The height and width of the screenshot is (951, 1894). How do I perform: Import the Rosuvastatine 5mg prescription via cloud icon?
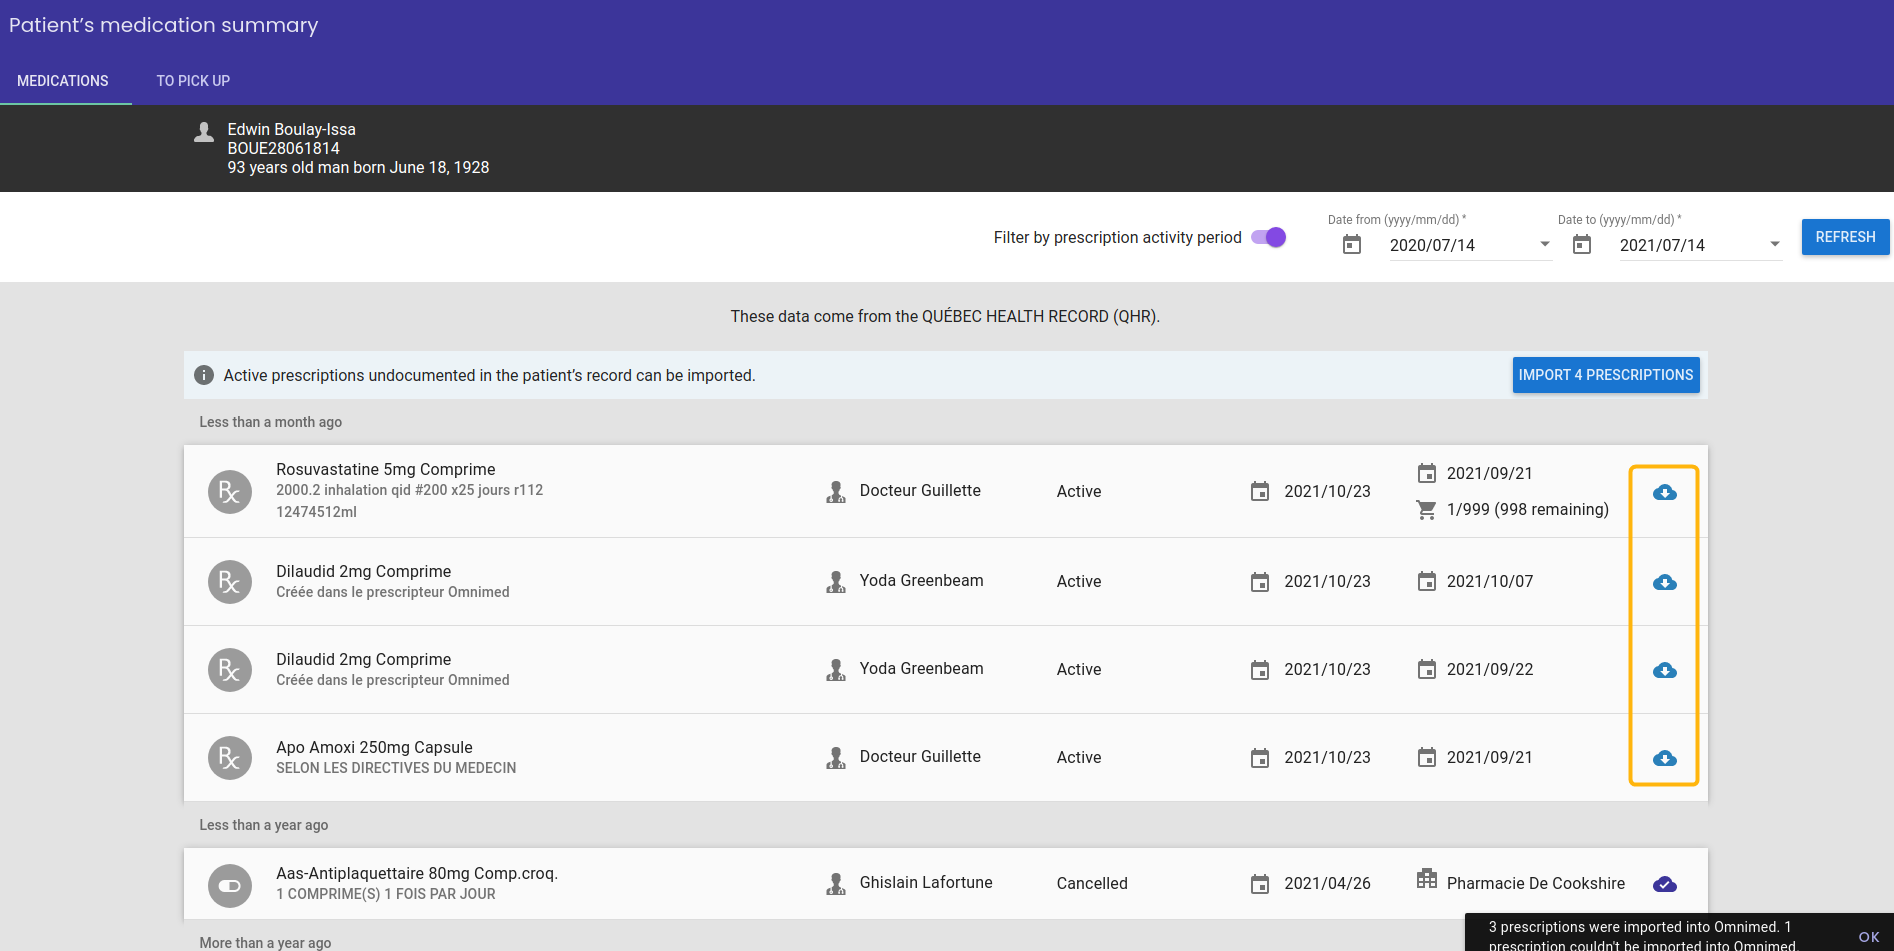click(x=1664, y=492)
